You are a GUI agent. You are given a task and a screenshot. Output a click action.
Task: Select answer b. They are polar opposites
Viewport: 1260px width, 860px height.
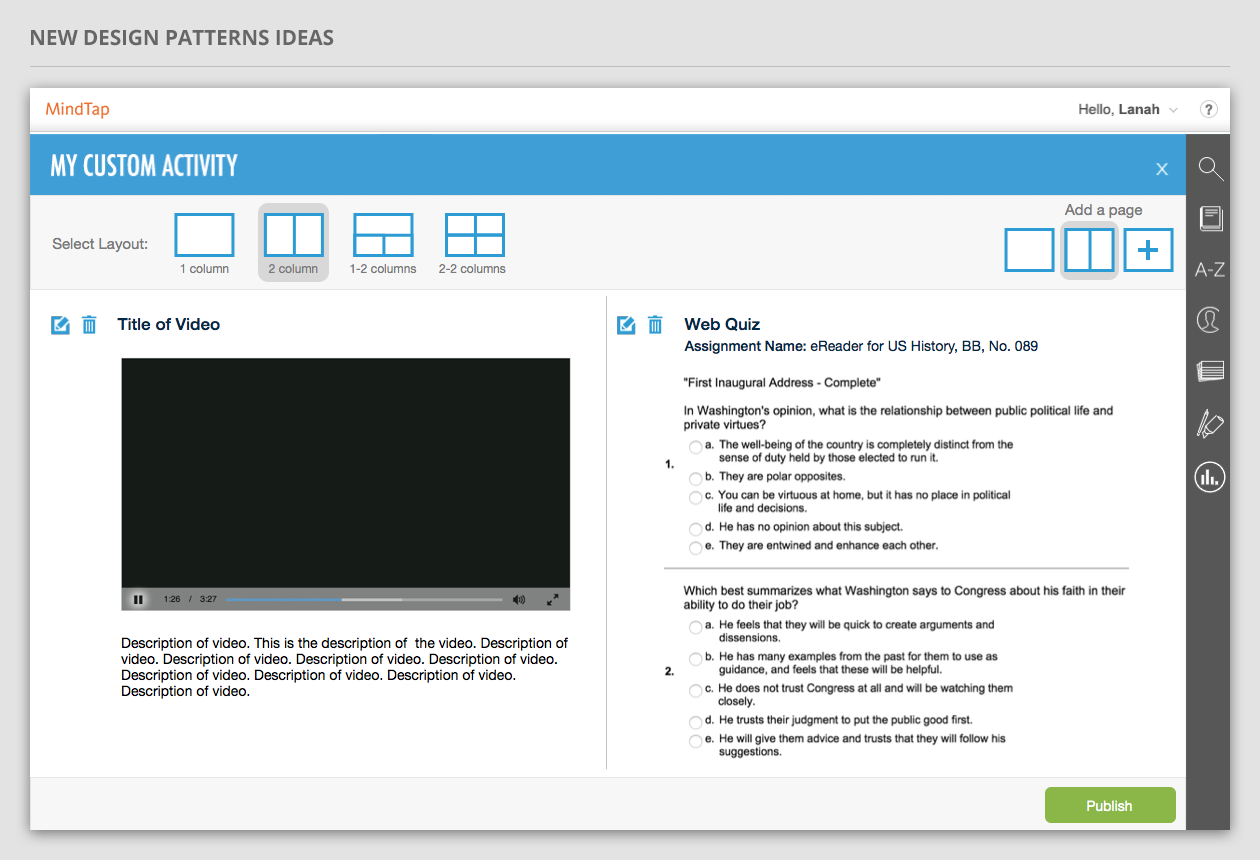click(x=696, y=478)
